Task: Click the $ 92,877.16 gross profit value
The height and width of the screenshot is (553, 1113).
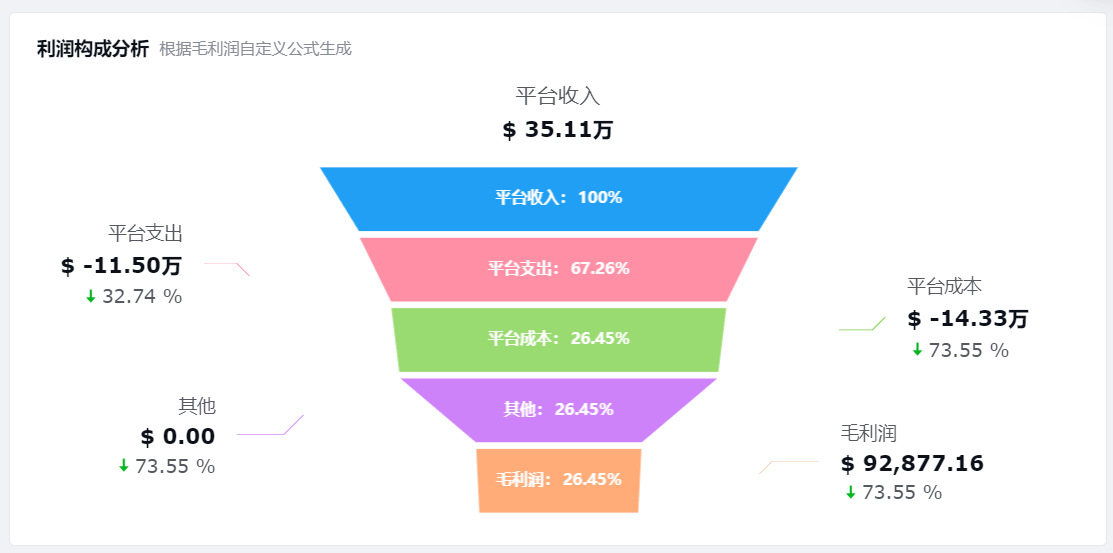Action: (x=912, y=464)
